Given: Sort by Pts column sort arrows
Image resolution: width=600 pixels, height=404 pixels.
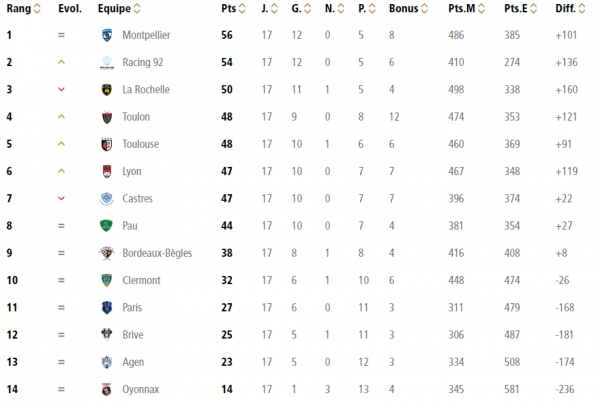Looking at the screenshot, I should [242, 8].
